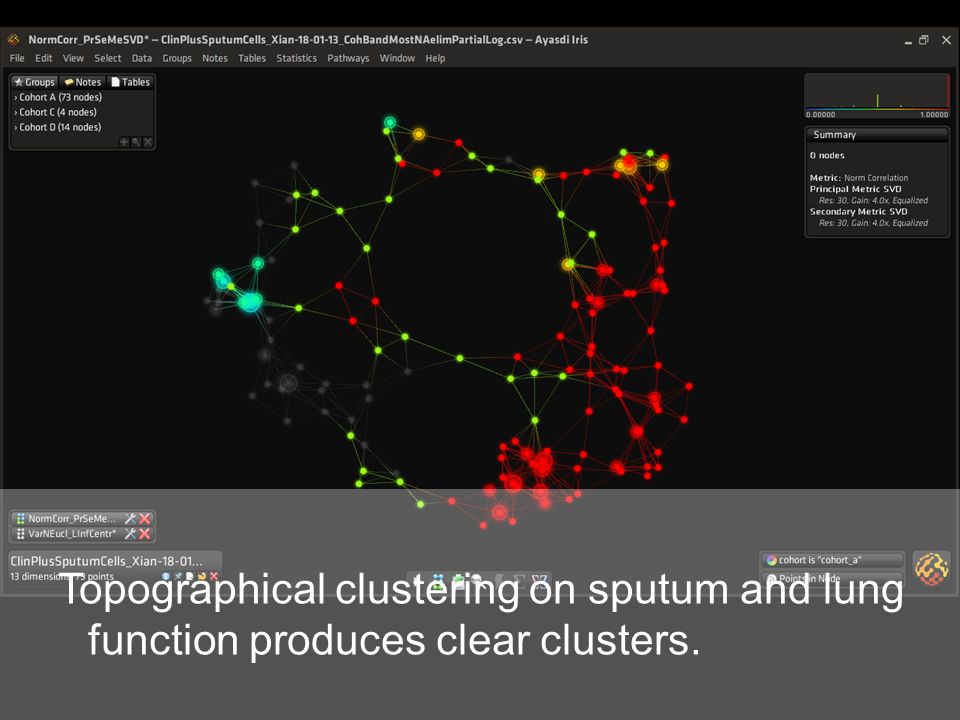Click the "Metric: Norm Correlation" text

click(858, 178)
